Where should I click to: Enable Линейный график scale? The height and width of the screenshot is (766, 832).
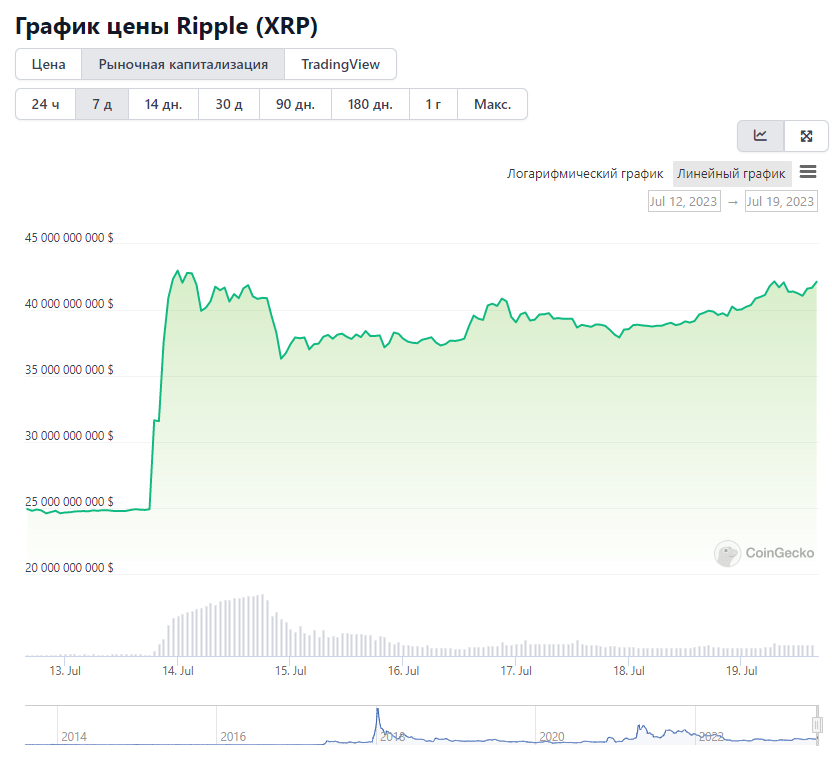pyautogui.click(x=731, y=173)
